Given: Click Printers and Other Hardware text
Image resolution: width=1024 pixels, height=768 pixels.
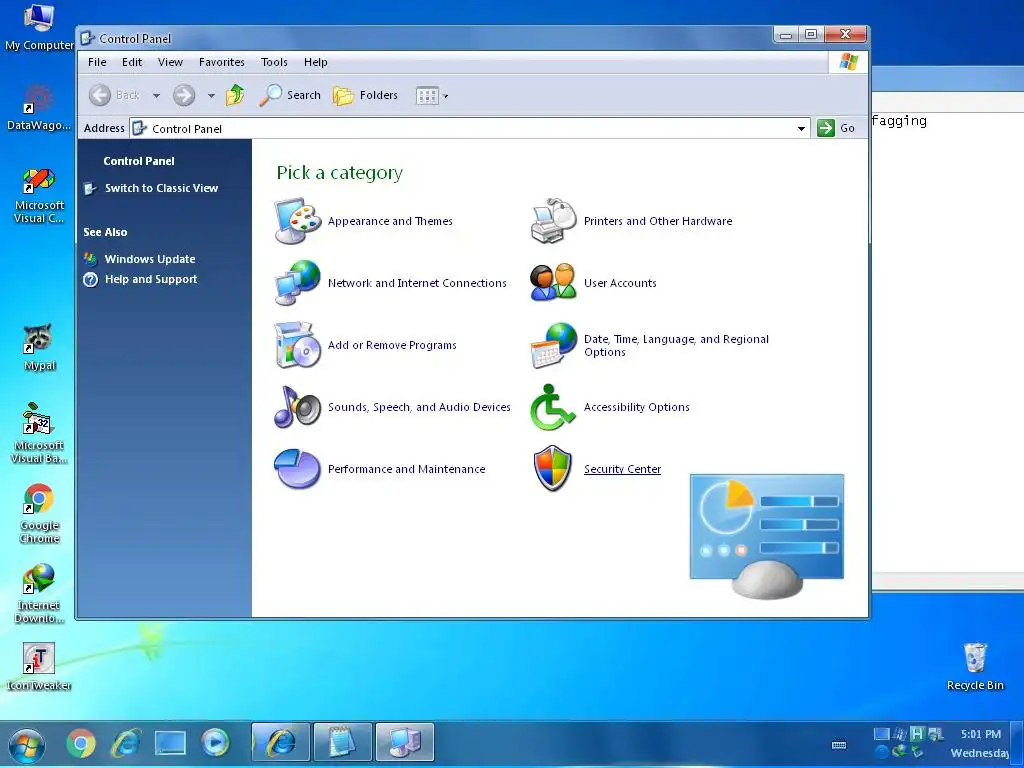Looking at the screenshot, I should (x=658, y=221).
